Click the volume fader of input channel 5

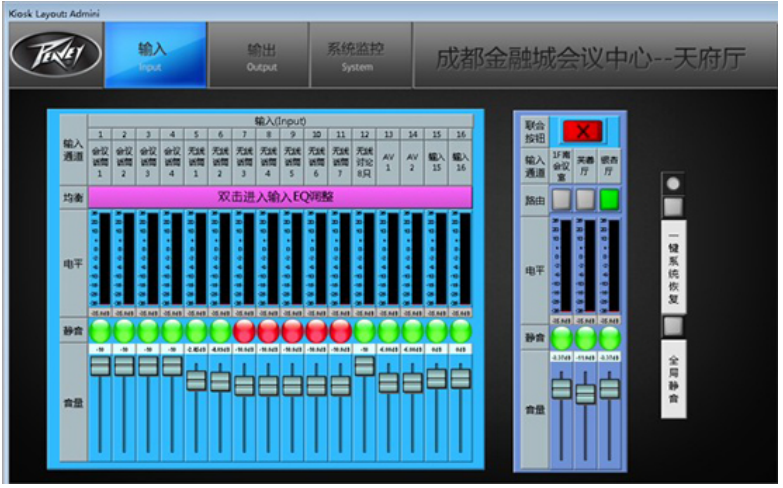(x=196, y=380)
